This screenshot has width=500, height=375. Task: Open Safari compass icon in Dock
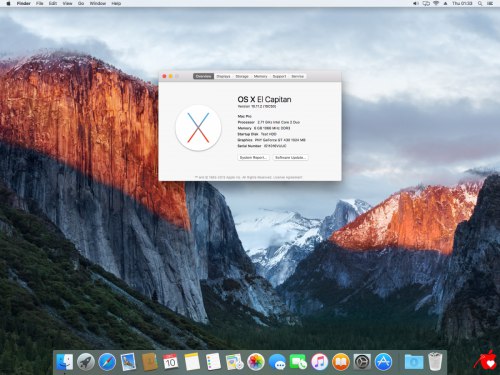click(x=107, y=362)
